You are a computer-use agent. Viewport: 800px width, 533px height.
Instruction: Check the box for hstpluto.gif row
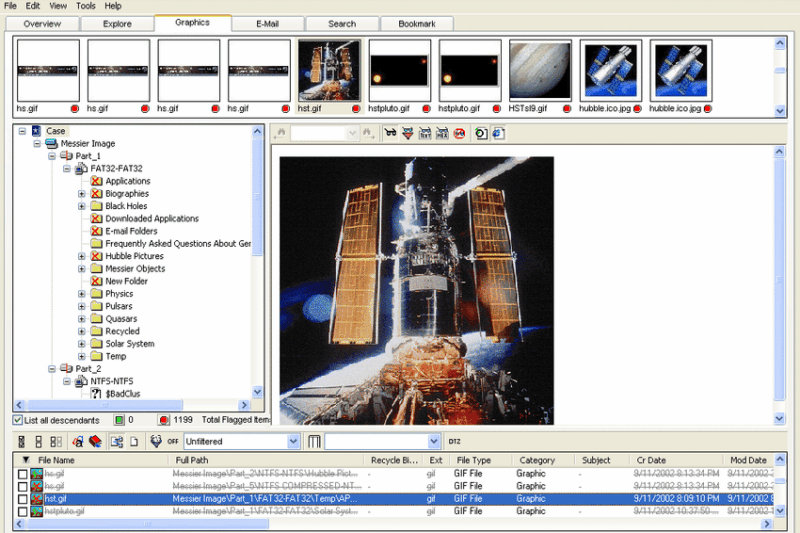point(22,511)
